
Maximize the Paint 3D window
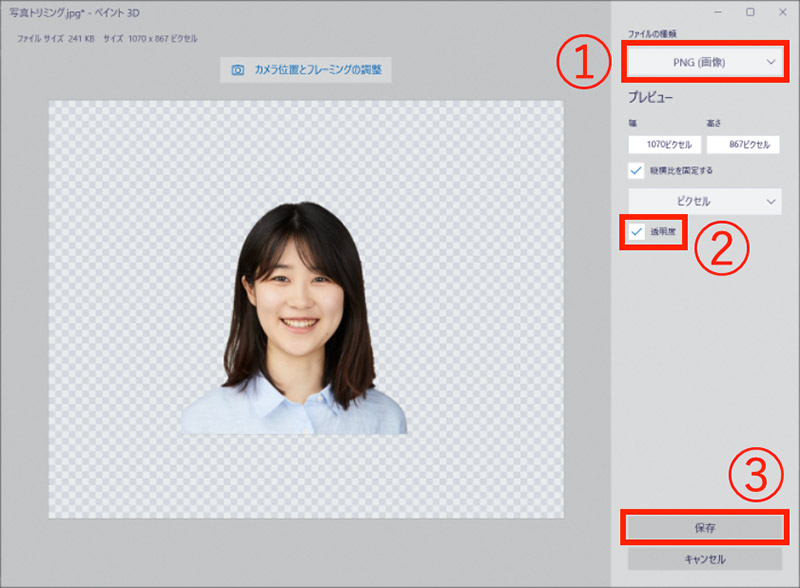click(750, 12)
